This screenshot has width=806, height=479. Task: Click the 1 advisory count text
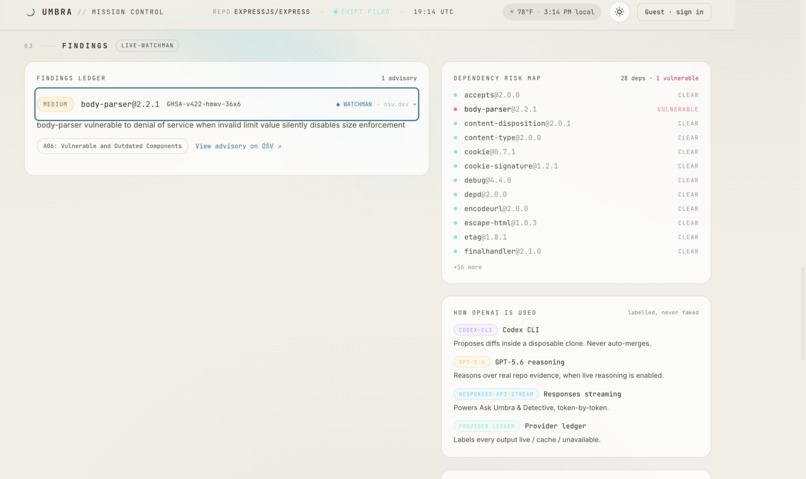(399, 78)
